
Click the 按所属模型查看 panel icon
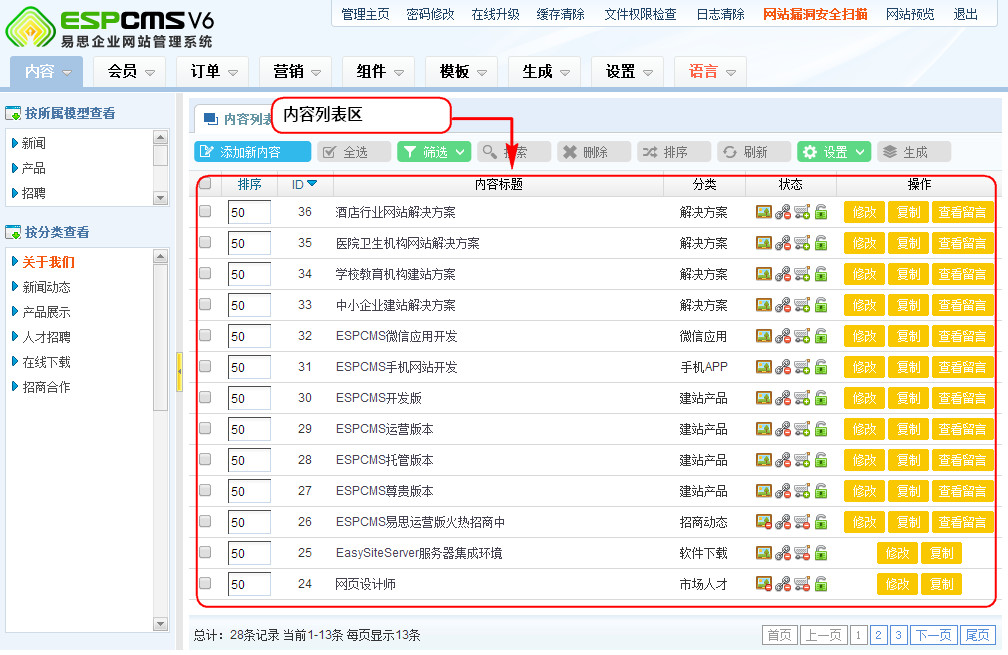pos(13,114)
